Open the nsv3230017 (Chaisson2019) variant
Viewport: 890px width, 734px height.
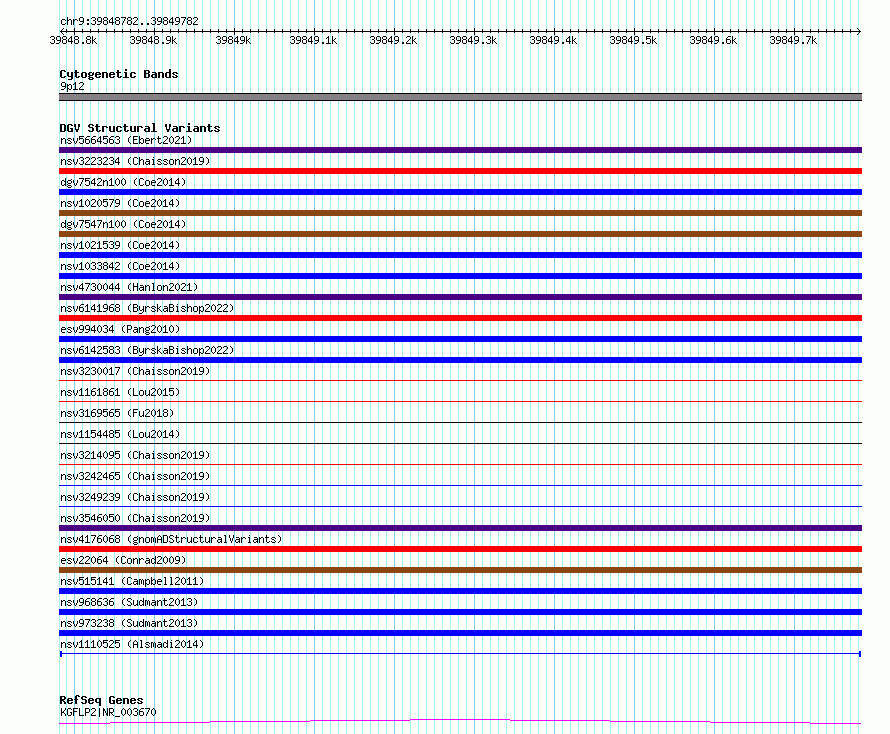135,371
